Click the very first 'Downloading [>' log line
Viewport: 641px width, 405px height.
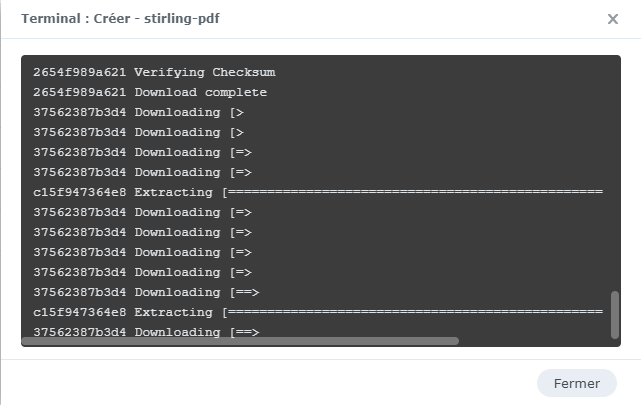138,112
